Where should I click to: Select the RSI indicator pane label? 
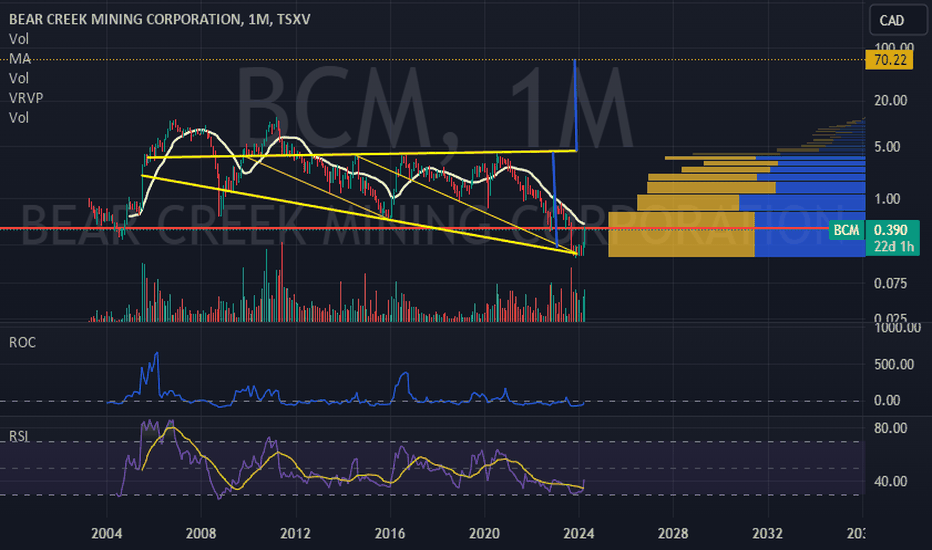pos(18,436)
